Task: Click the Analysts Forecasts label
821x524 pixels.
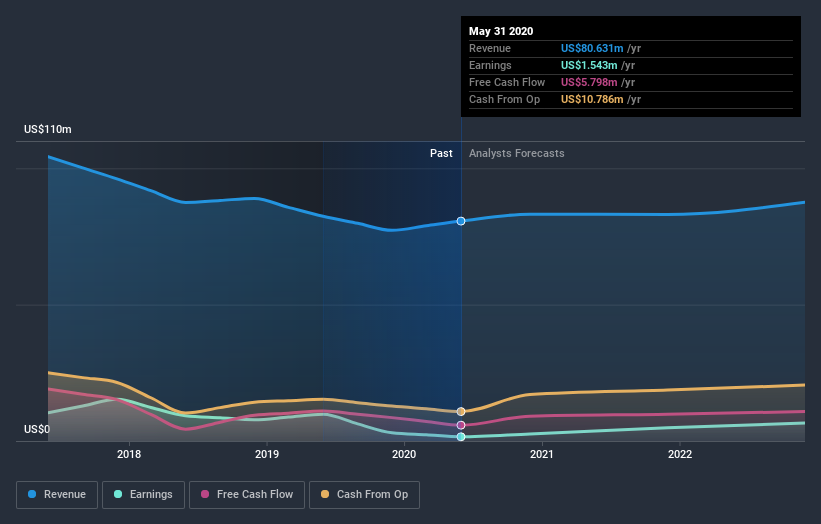Action: [x=517, y=153]
